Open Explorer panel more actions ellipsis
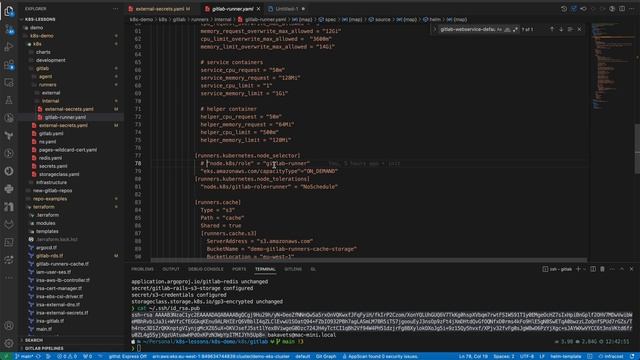 click(x=116, y=9)
